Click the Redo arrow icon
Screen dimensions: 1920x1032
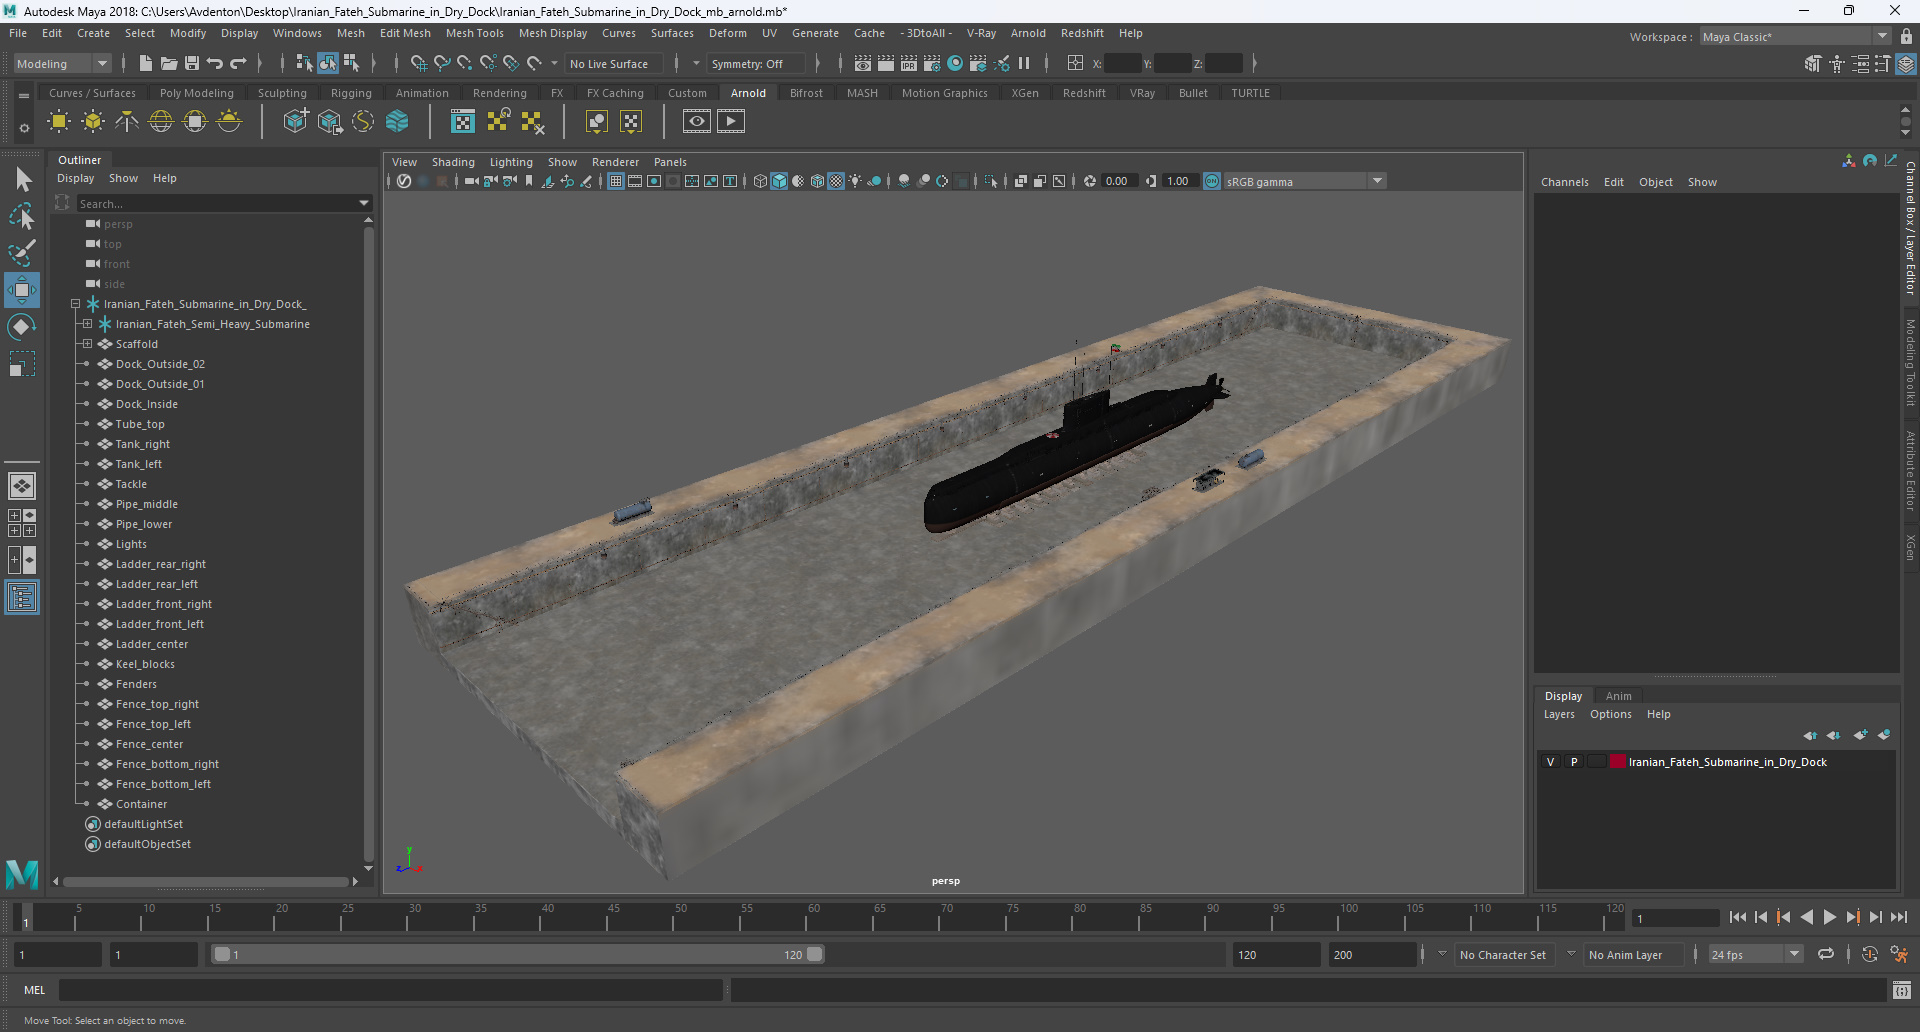coord(238,64)
